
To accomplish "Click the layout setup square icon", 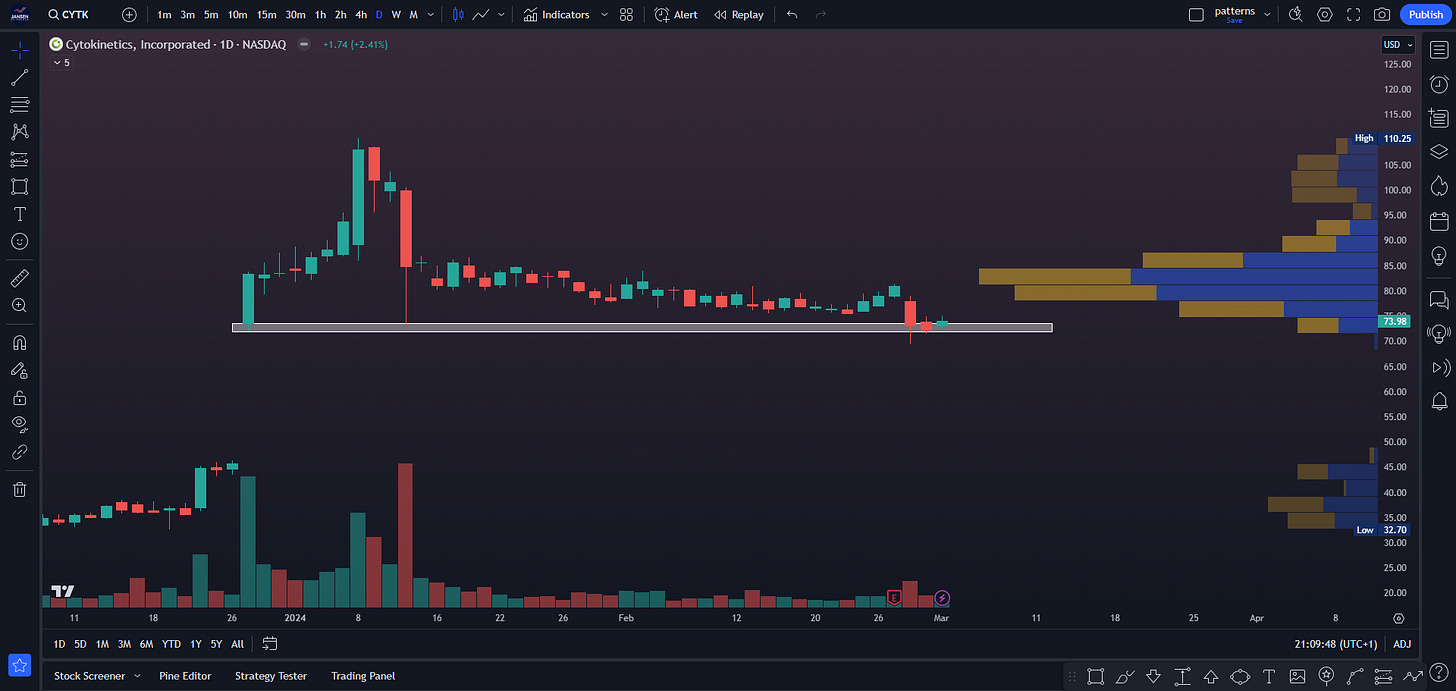I will pos(1196,15).
